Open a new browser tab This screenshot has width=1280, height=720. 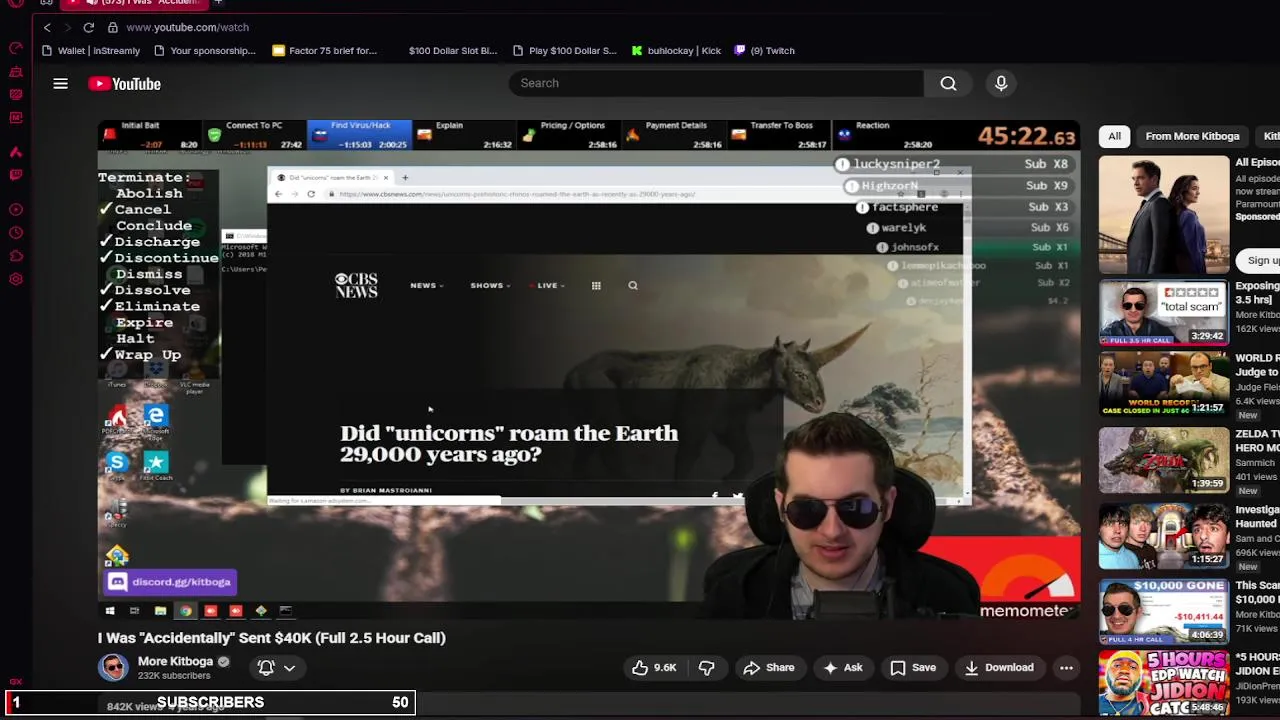click(217, 3)
